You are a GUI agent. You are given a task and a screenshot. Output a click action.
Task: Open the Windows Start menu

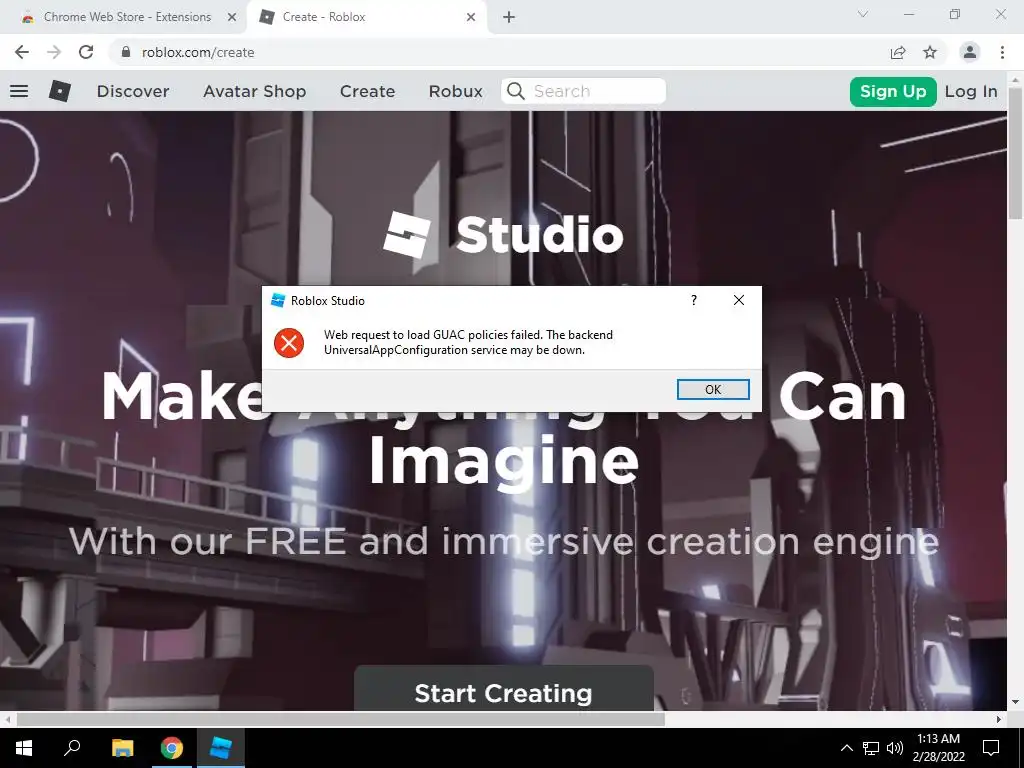(x=24, y=748)
